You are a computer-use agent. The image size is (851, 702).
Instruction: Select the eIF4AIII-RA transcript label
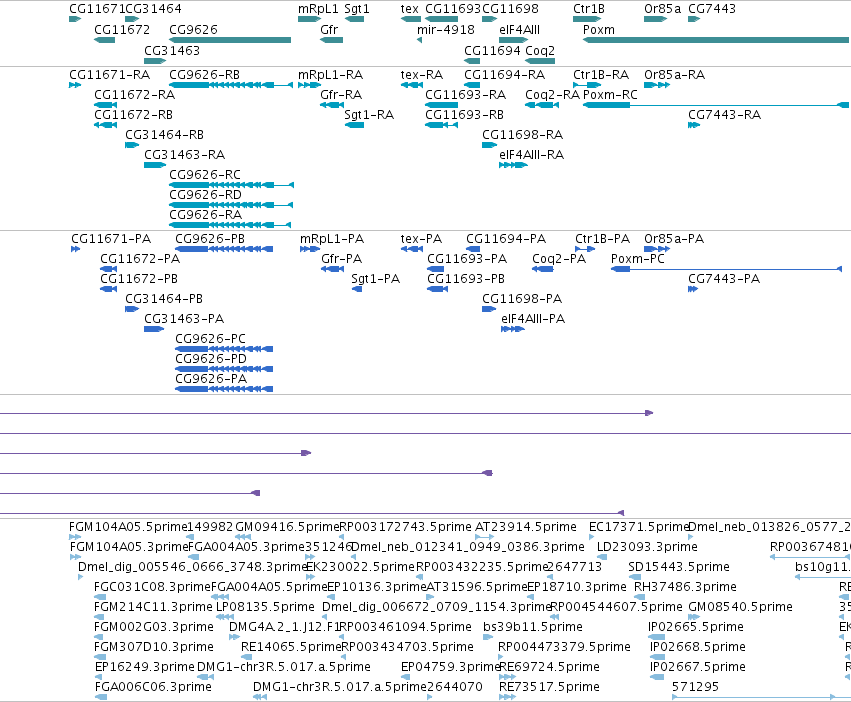[531, 155]
